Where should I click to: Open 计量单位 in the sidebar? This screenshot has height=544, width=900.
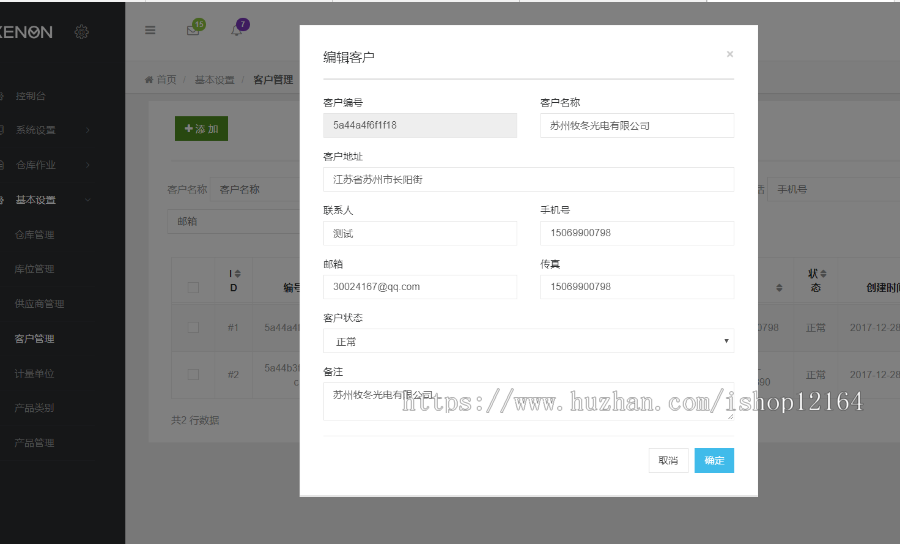34,374
